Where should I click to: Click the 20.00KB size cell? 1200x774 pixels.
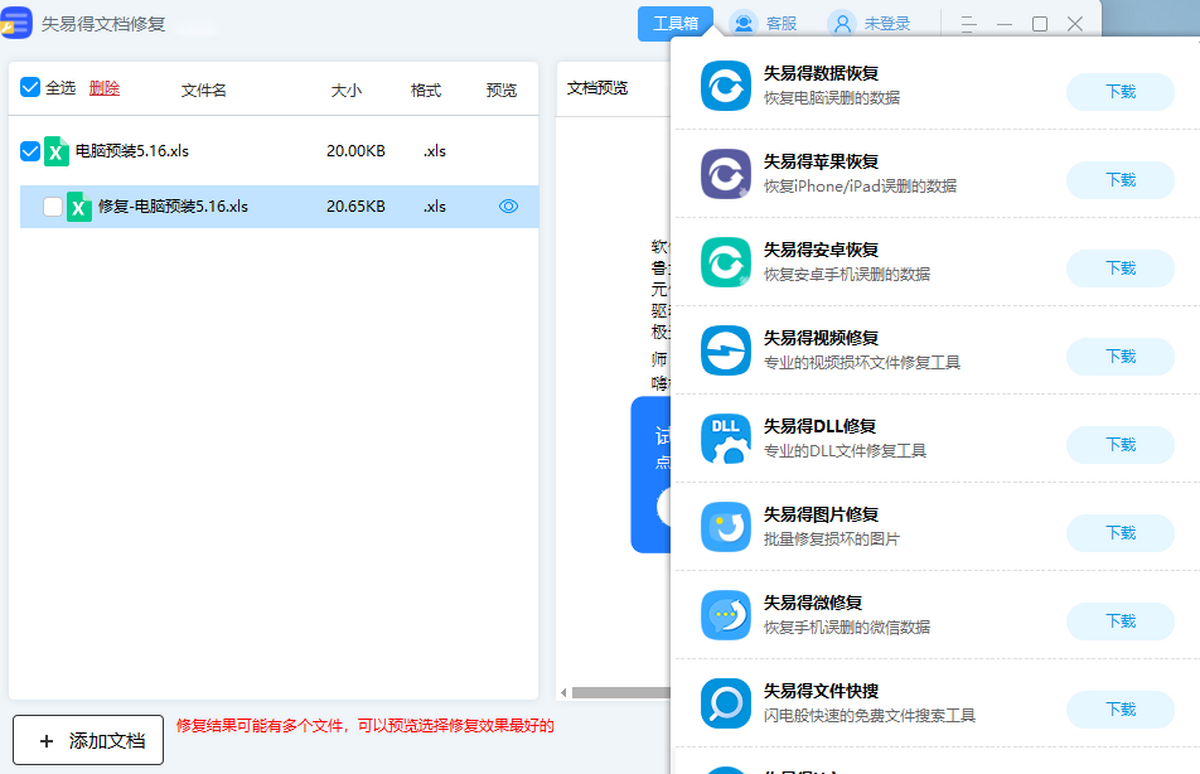pos(356,152)
